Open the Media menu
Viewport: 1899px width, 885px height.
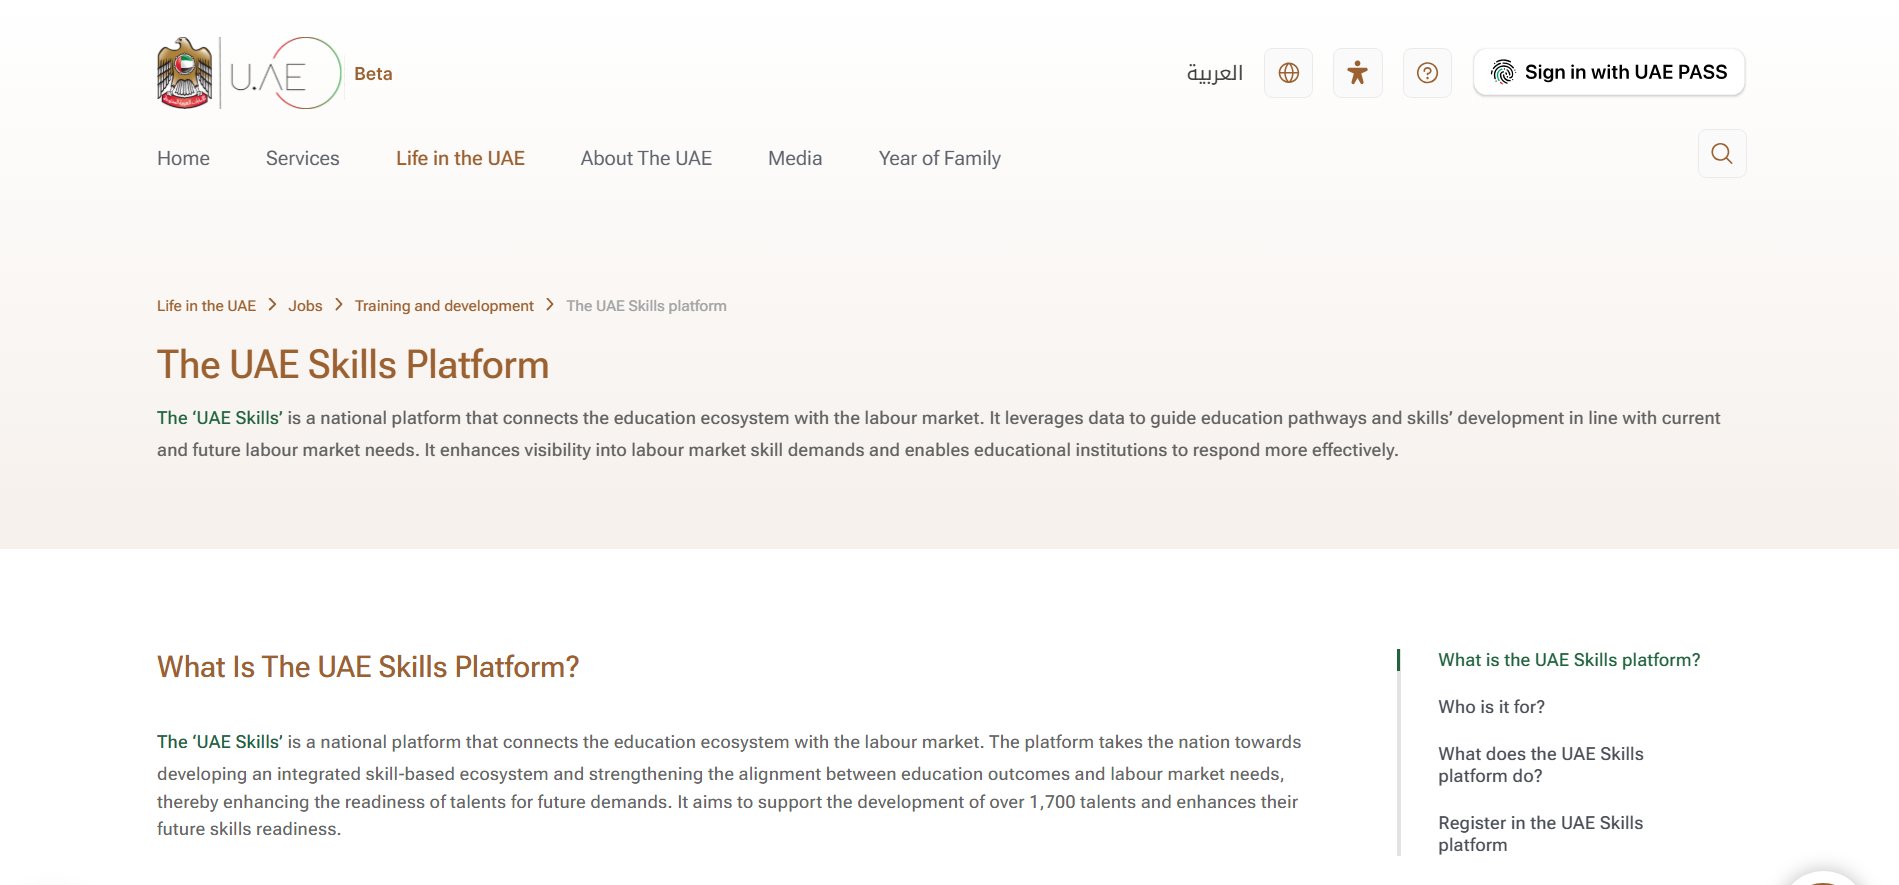[x=795, y=158]
